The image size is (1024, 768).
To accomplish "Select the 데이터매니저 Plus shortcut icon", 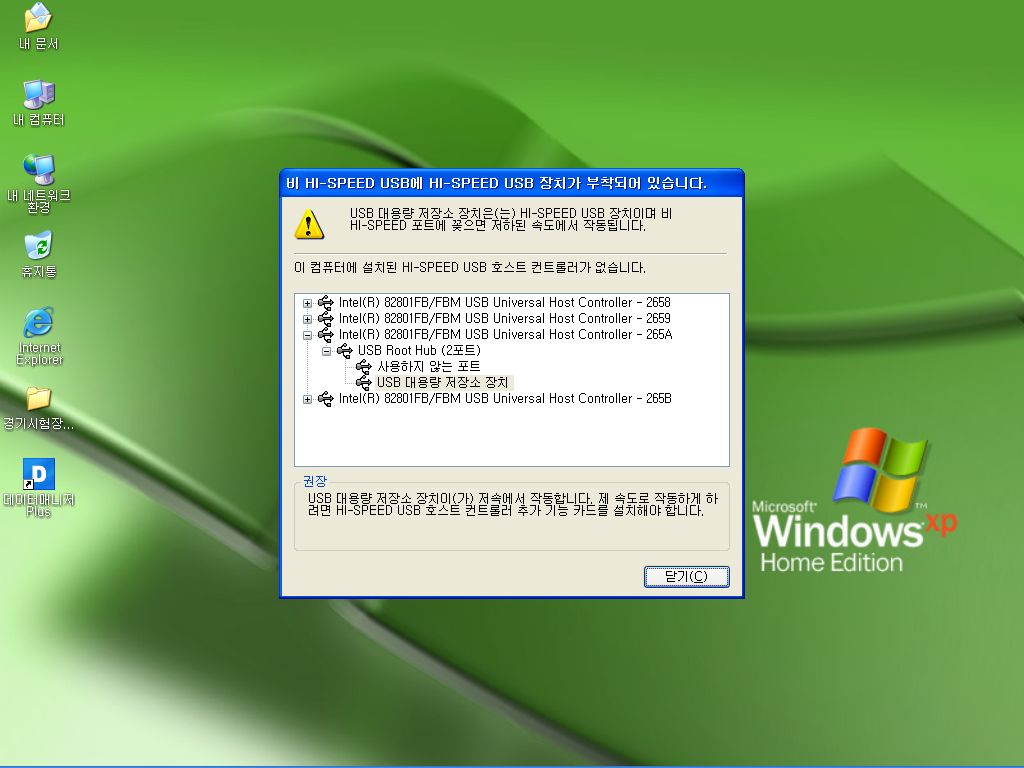I will click(x=39, y=488).
